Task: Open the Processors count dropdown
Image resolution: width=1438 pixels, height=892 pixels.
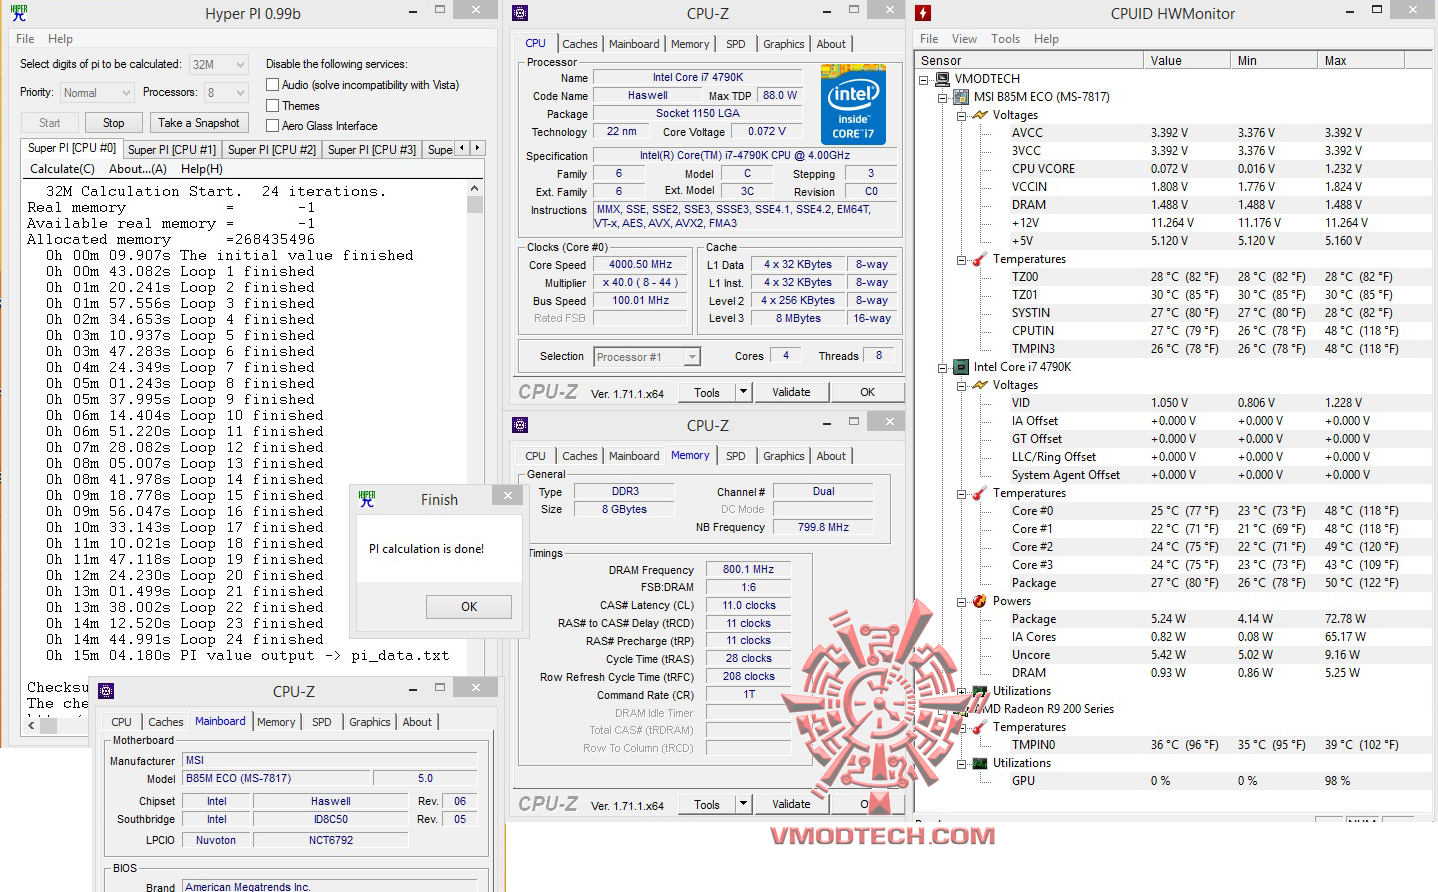Action: coord(226,93)
